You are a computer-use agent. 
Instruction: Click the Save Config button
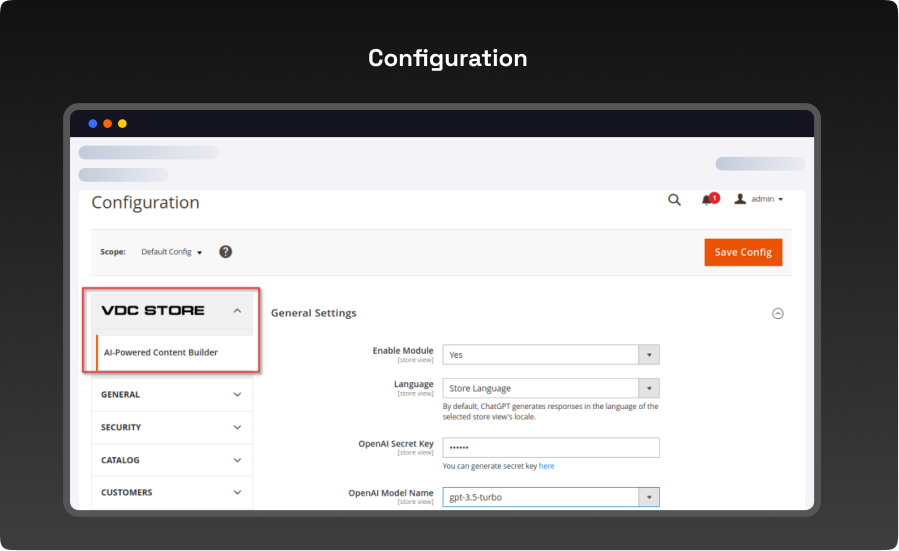pos(742,252)
